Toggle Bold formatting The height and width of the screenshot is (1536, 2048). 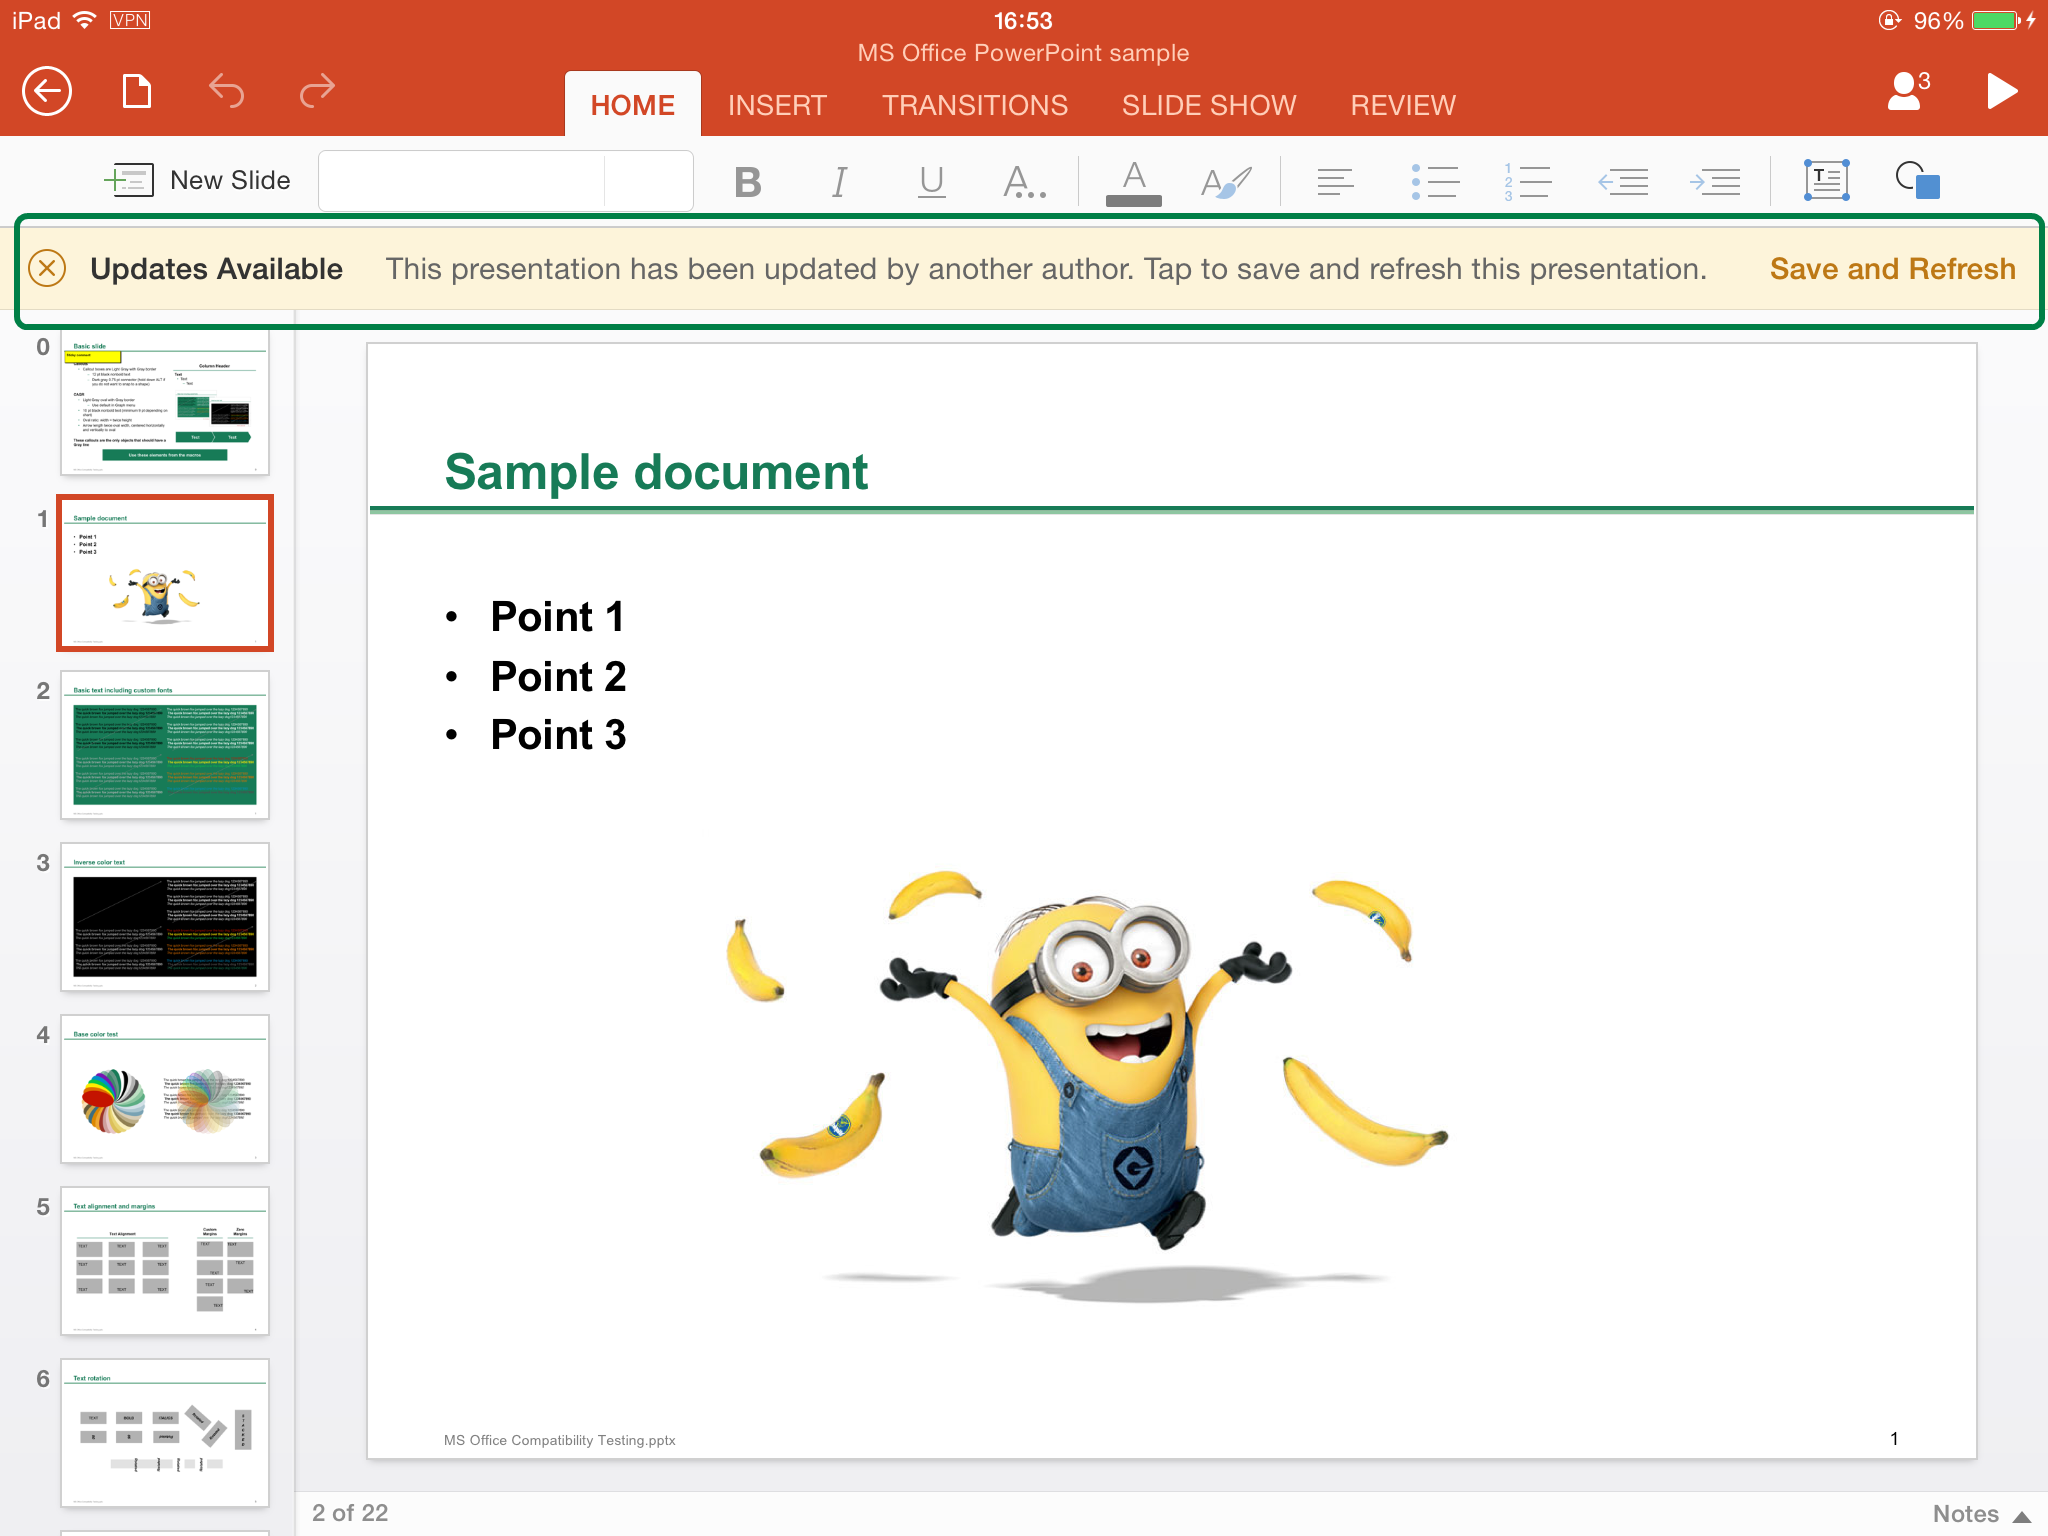(747, 182)
